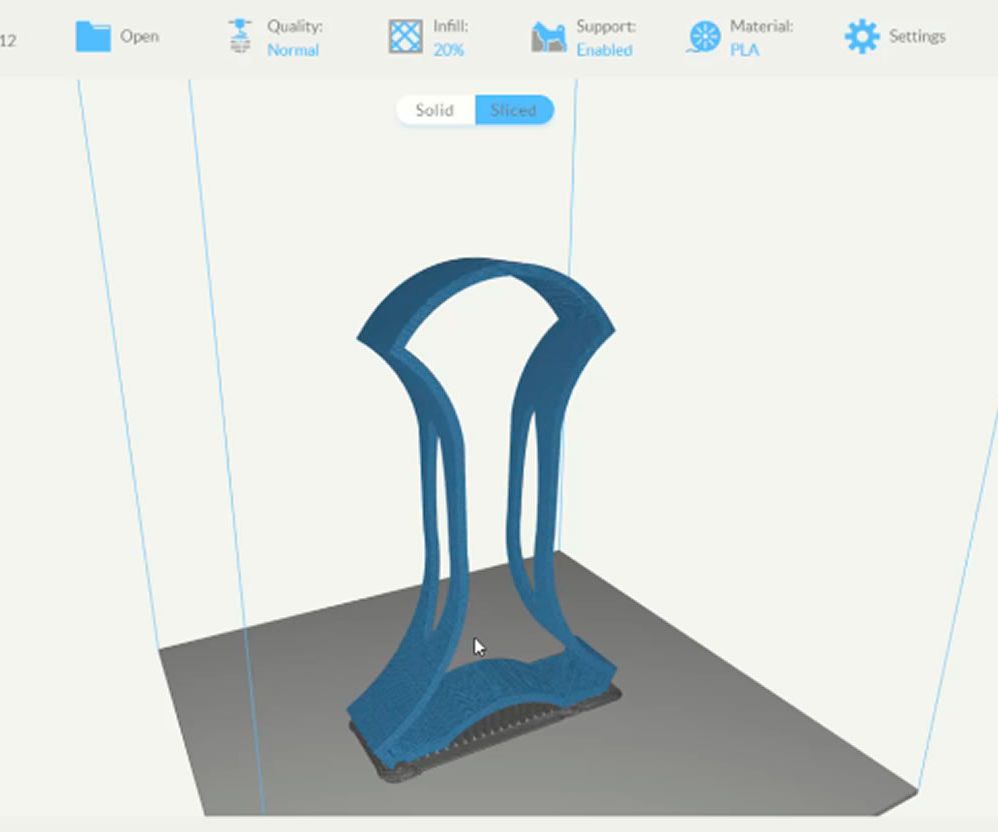This screenshot has height=832, width=998.
Task: Click the Support structure icon
Action: tap(546, 35)
